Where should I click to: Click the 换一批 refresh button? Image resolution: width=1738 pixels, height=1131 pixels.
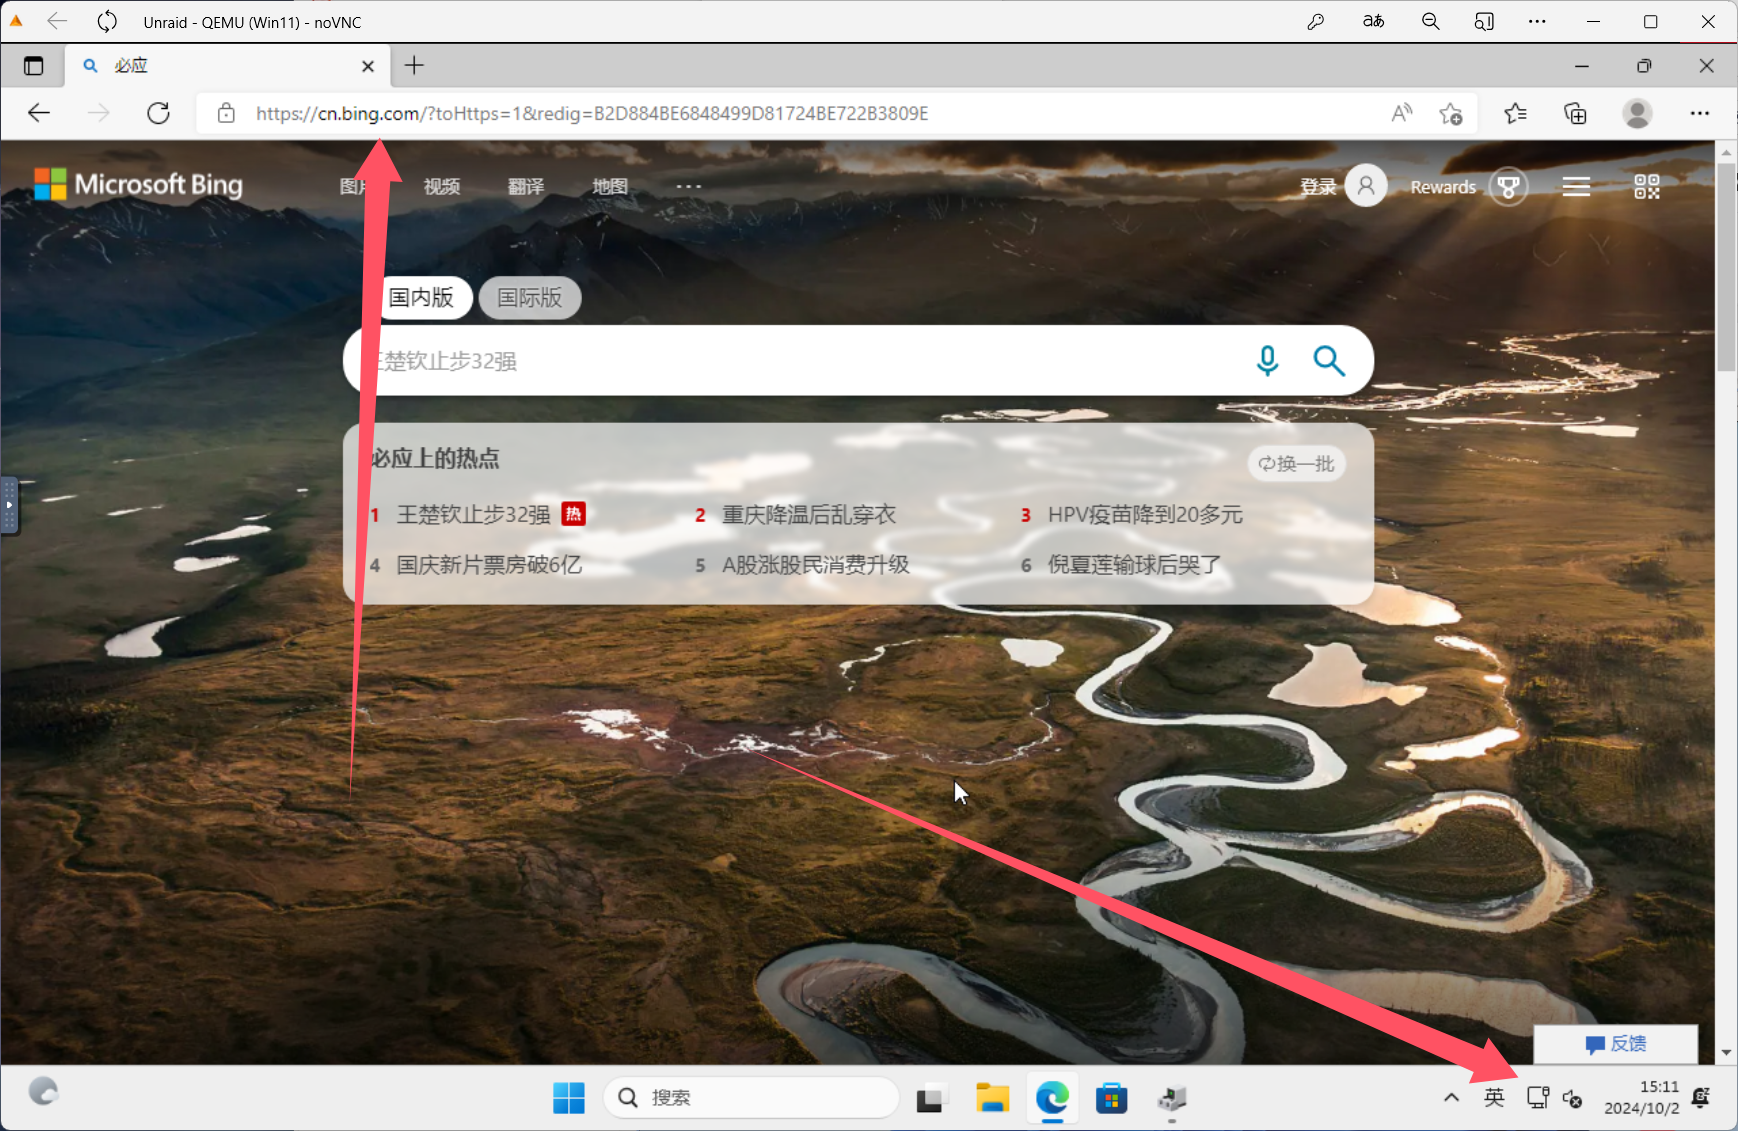coord(1296,464)
